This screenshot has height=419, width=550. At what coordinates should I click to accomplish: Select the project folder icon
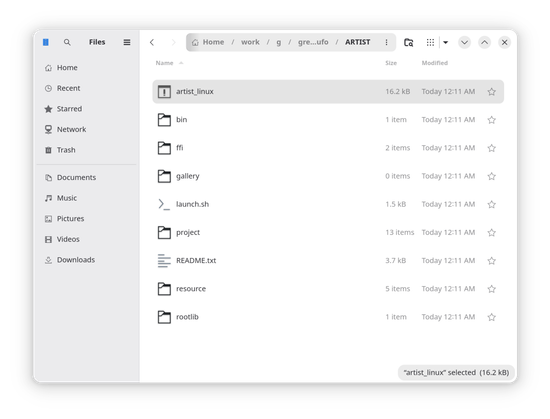tap(164, 232)
